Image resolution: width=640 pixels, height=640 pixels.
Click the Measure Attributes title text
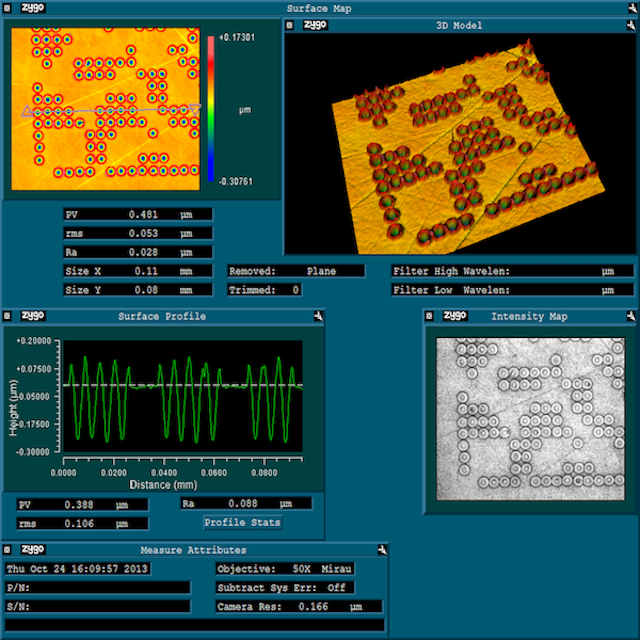click(193, 550)
